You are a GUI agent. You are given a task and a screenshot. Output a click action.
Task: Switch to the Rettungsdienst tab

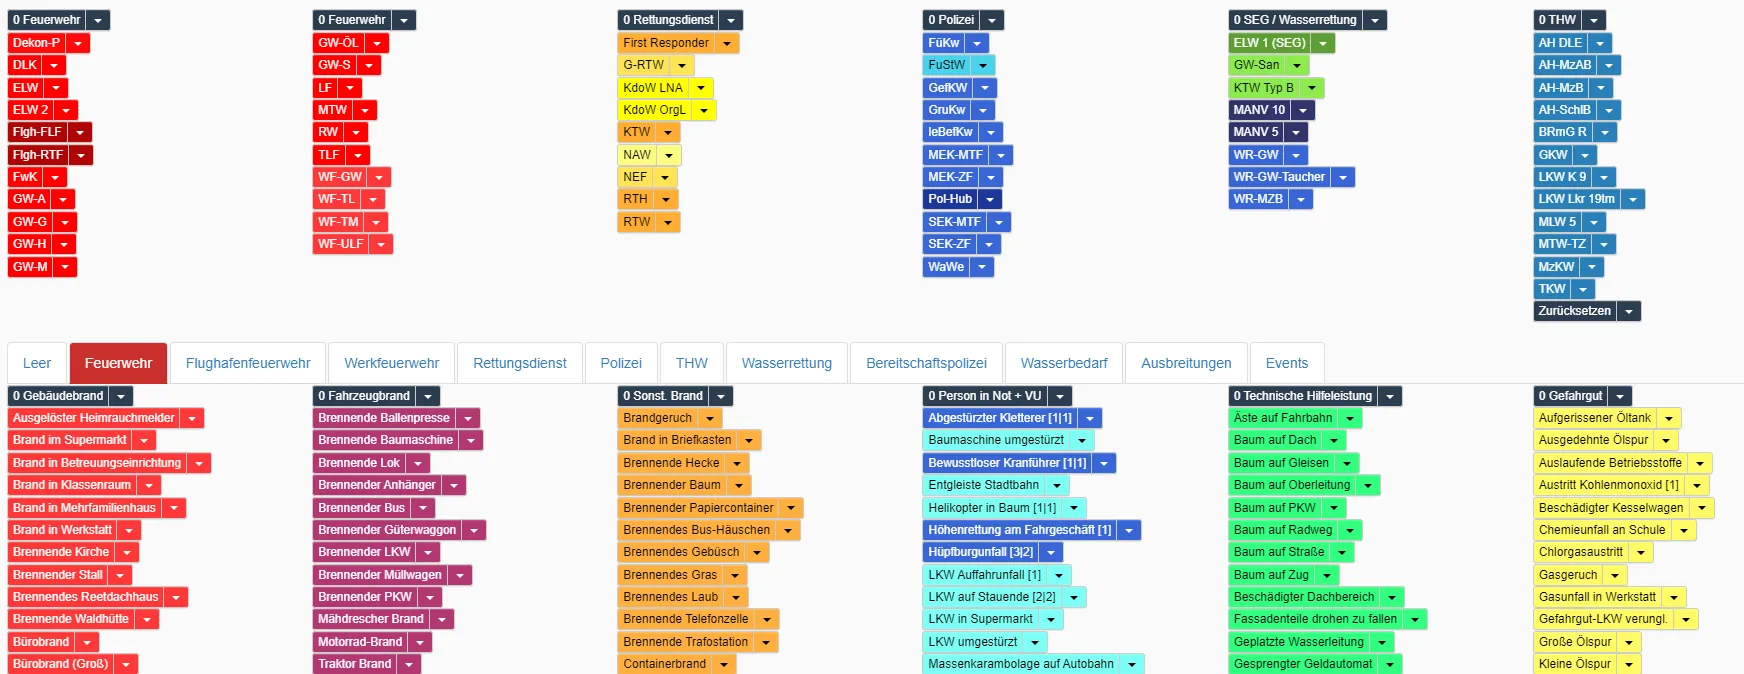click(x=520, y=363)
